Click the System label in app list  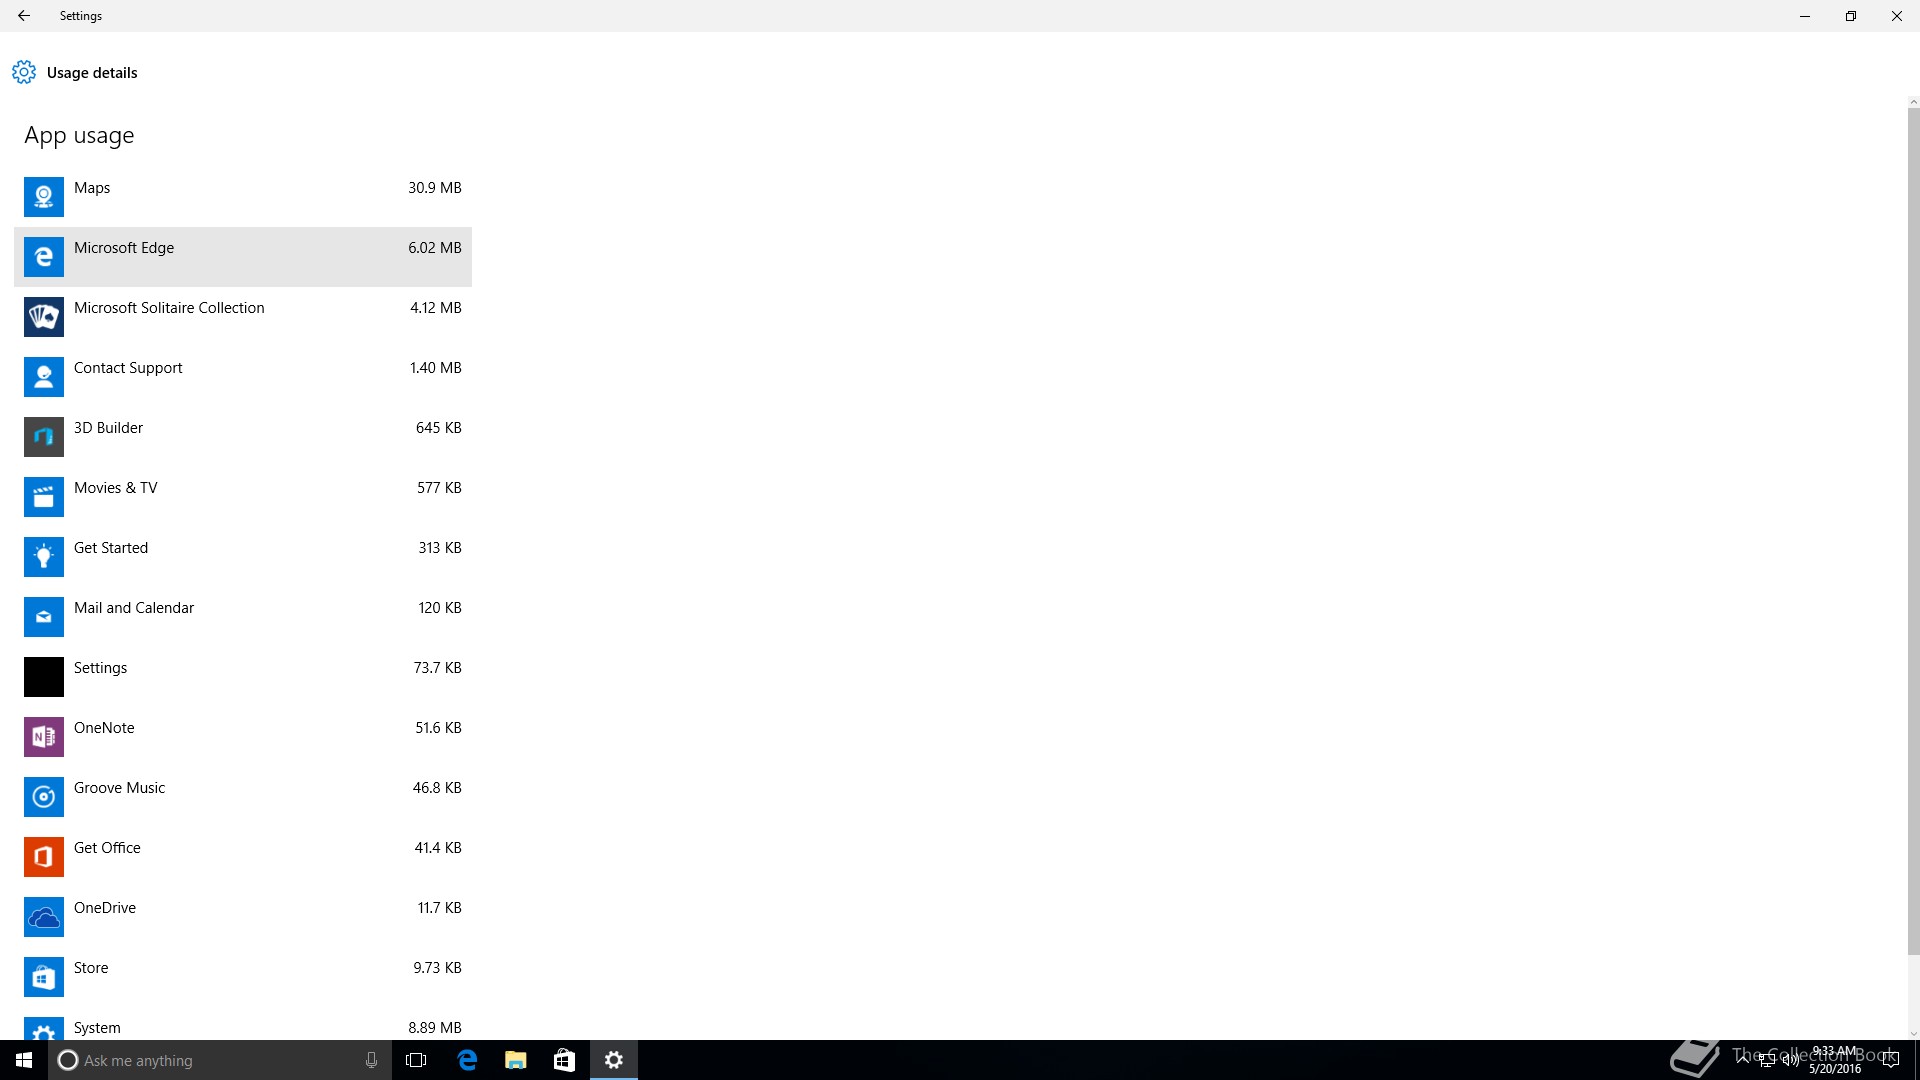click(97, 1028)
